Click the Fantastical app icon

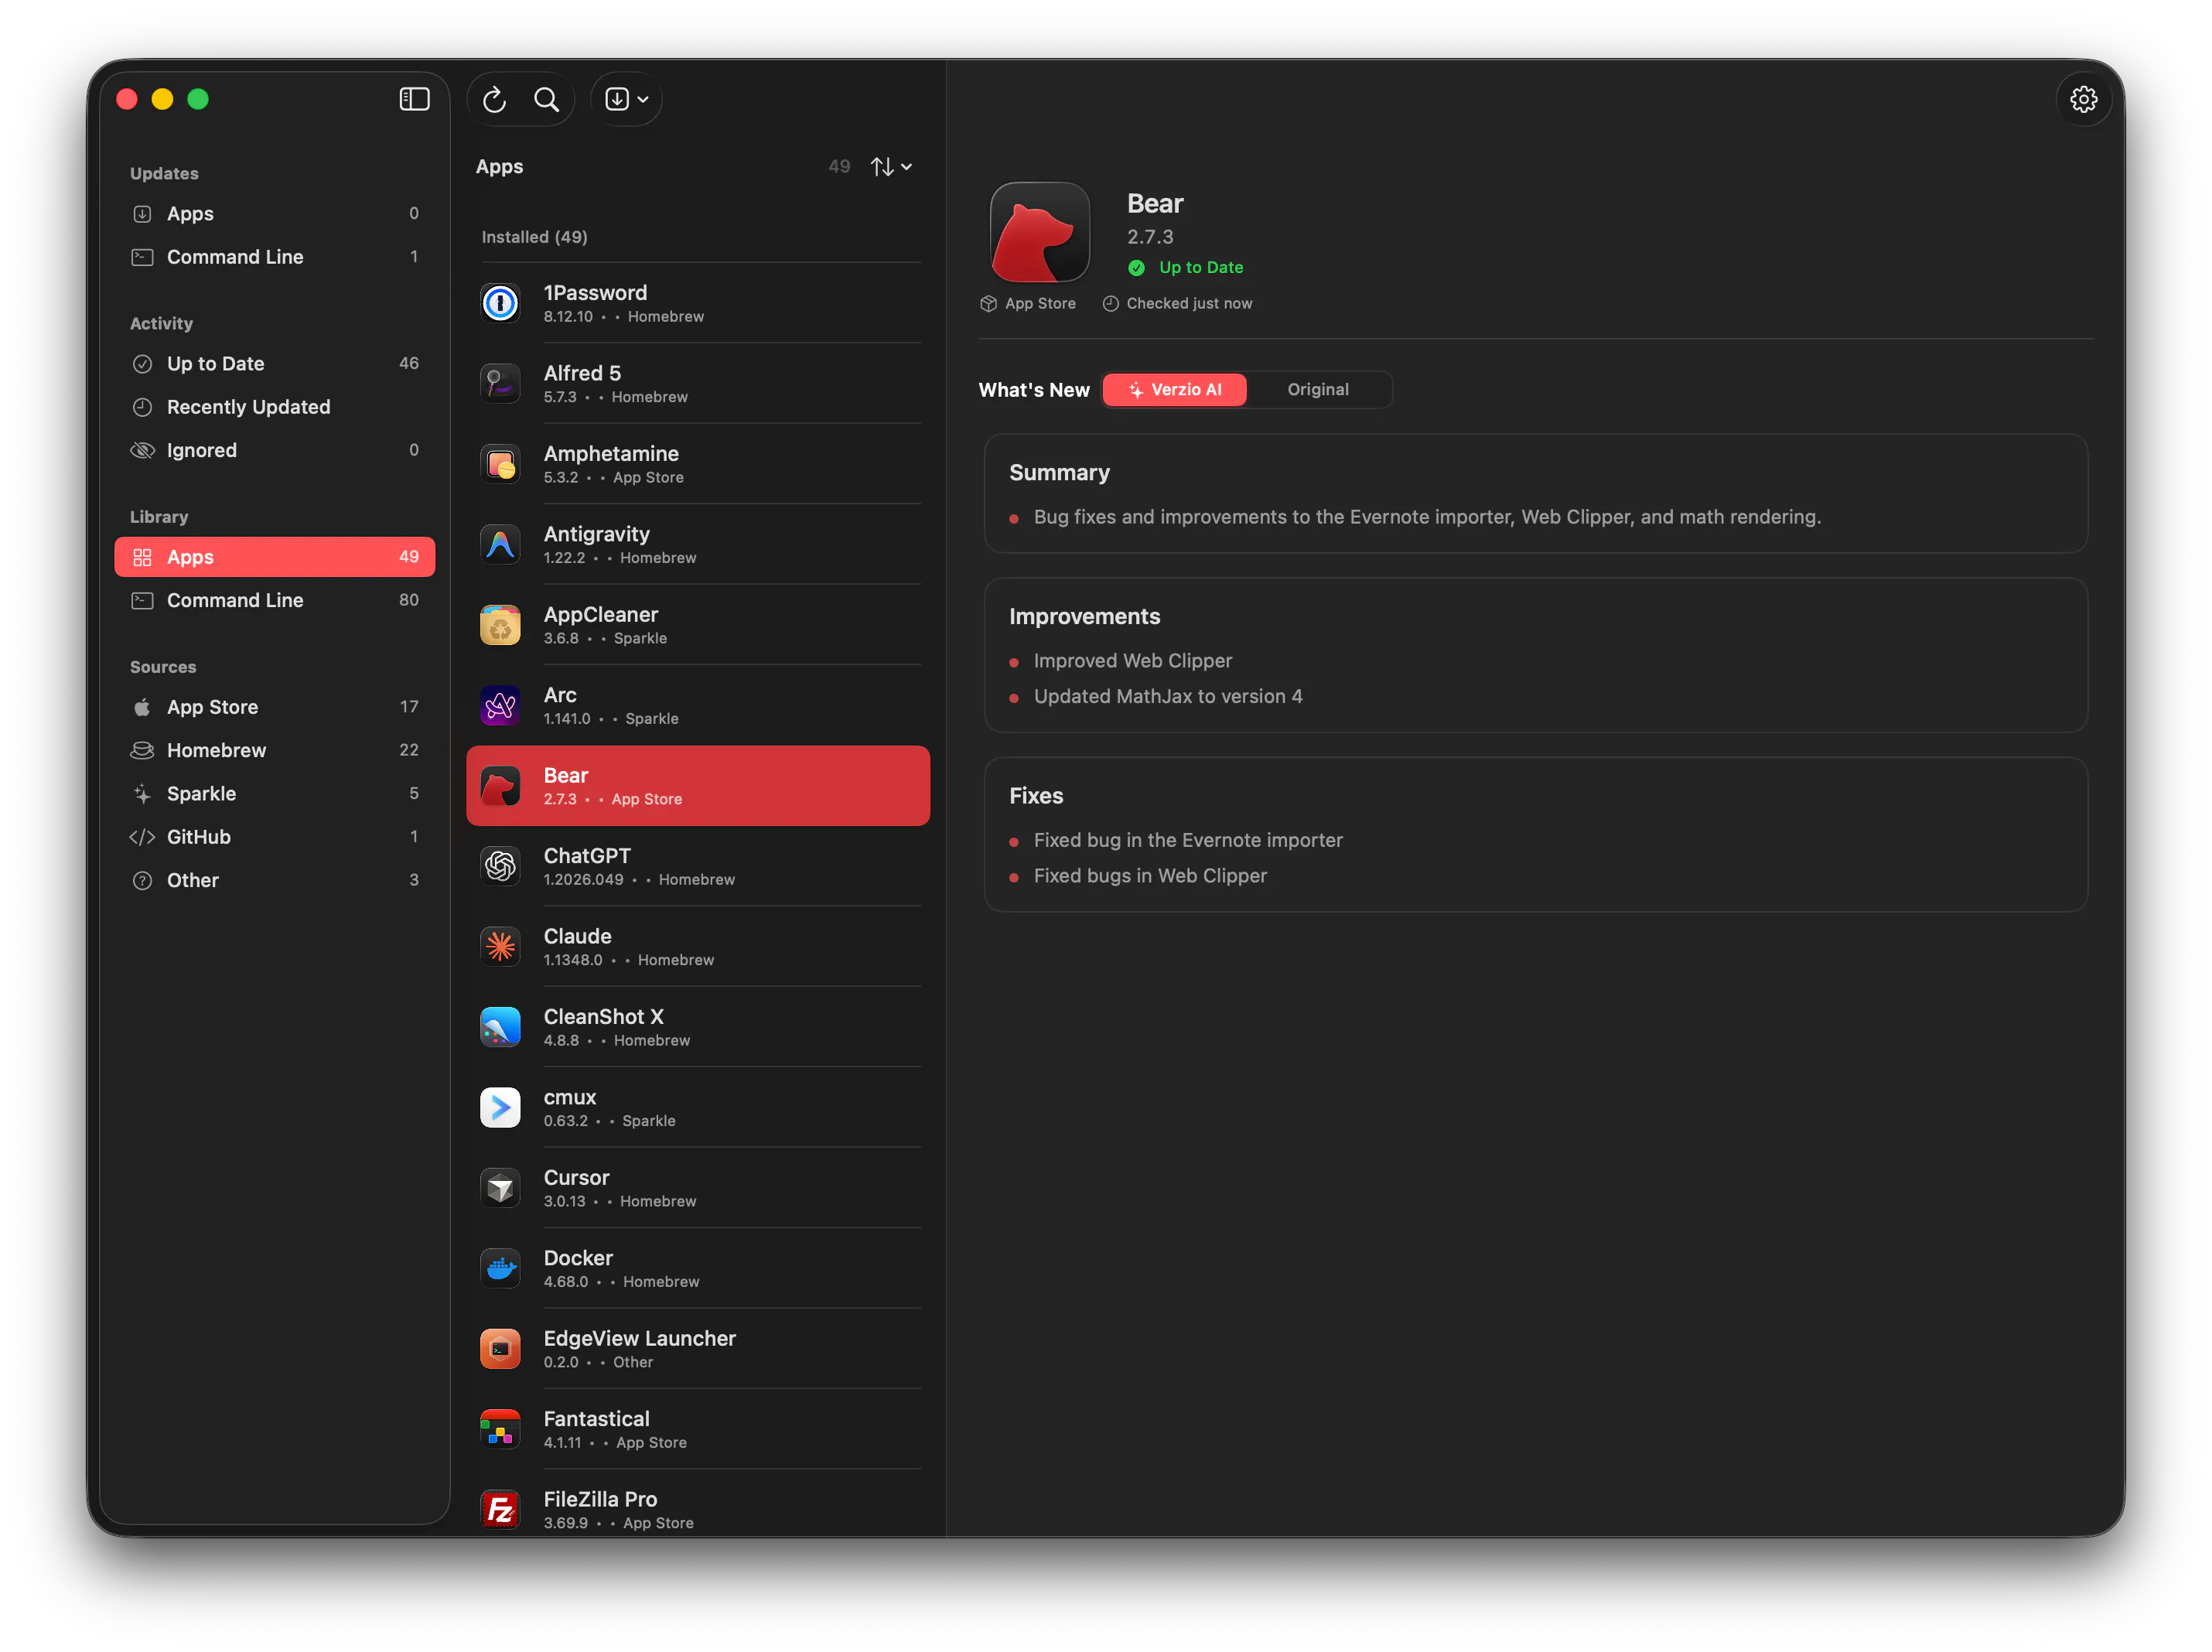pyautogui.click(x=500, y=1429)
